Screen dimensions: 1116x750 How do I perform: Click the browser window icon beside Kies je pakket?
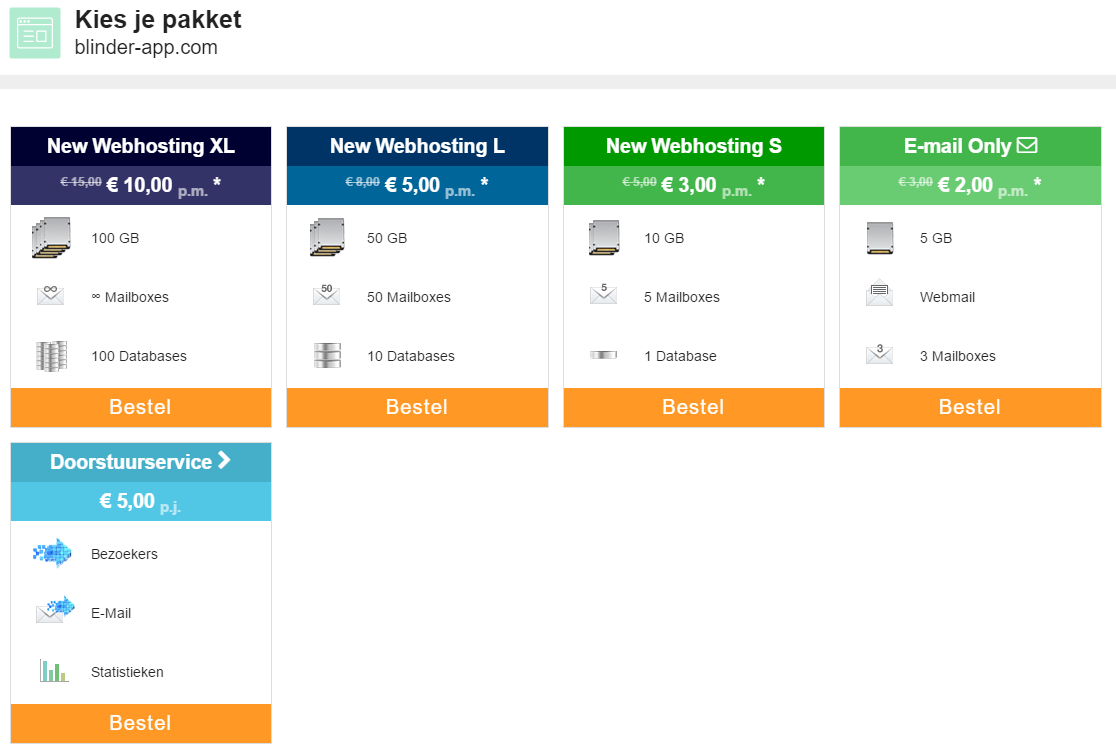[35, 33]
